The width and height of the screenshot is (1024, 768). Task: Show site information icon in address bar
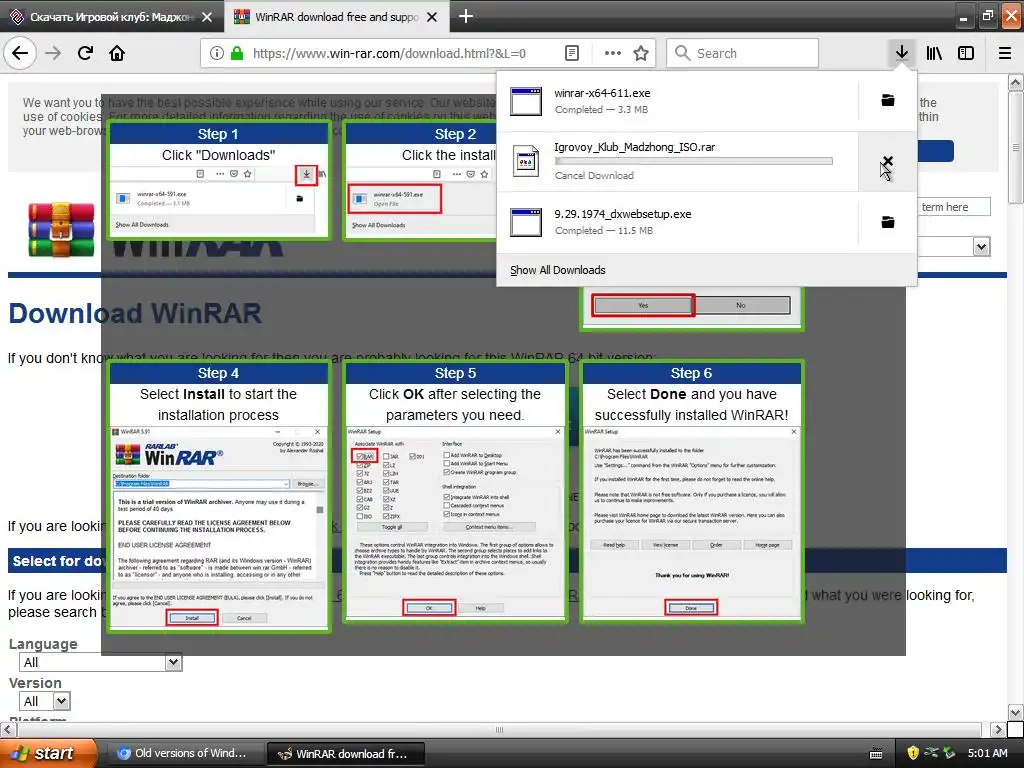point(217,53)
